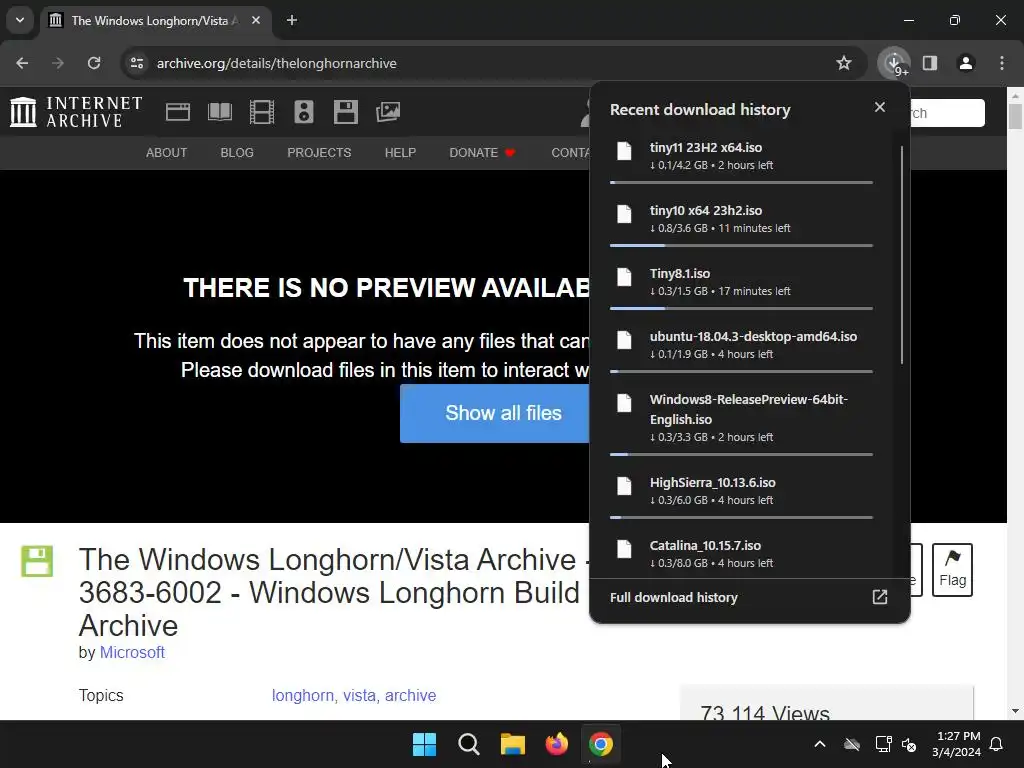Click the download popup scrollbar
Image resolution: width=1024 pixels, height=768 pixels.
pos(902,255)
